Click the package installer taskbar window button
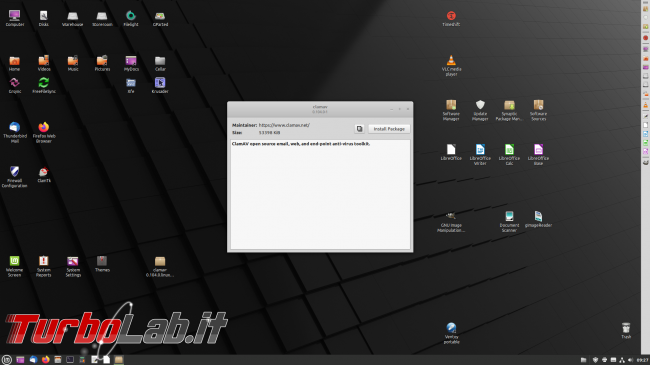Screen dimensions: 650x365 [119, 360]
